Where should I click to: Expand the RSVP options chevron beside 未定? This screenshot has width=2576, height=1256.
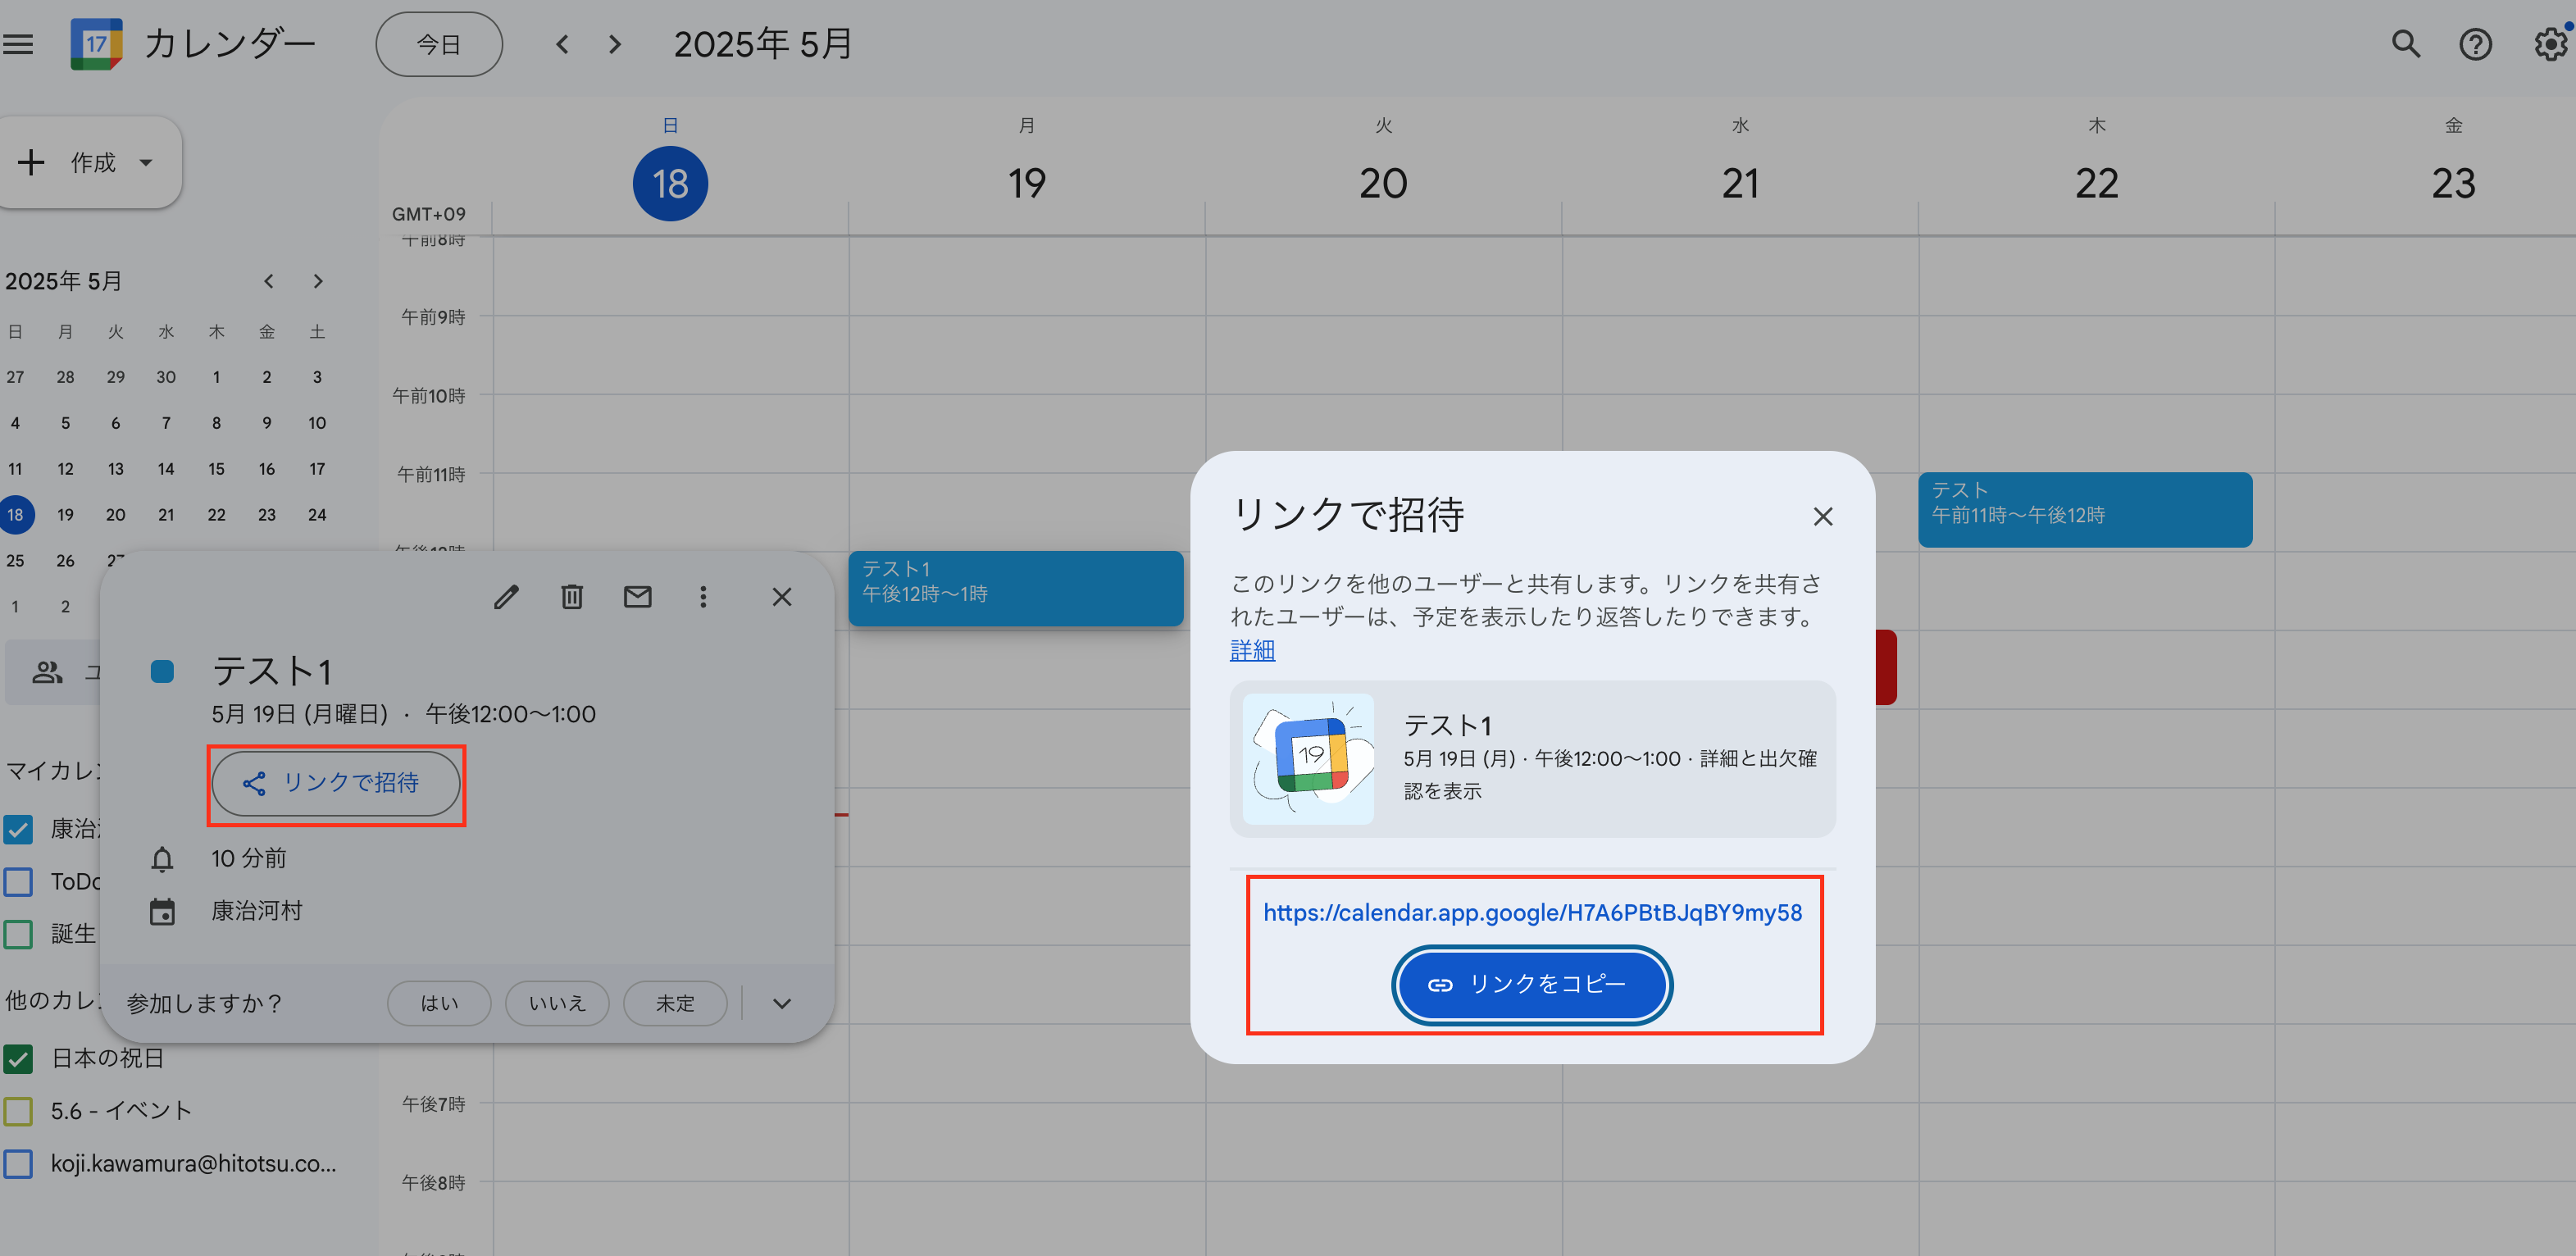tap(782, 1003)
